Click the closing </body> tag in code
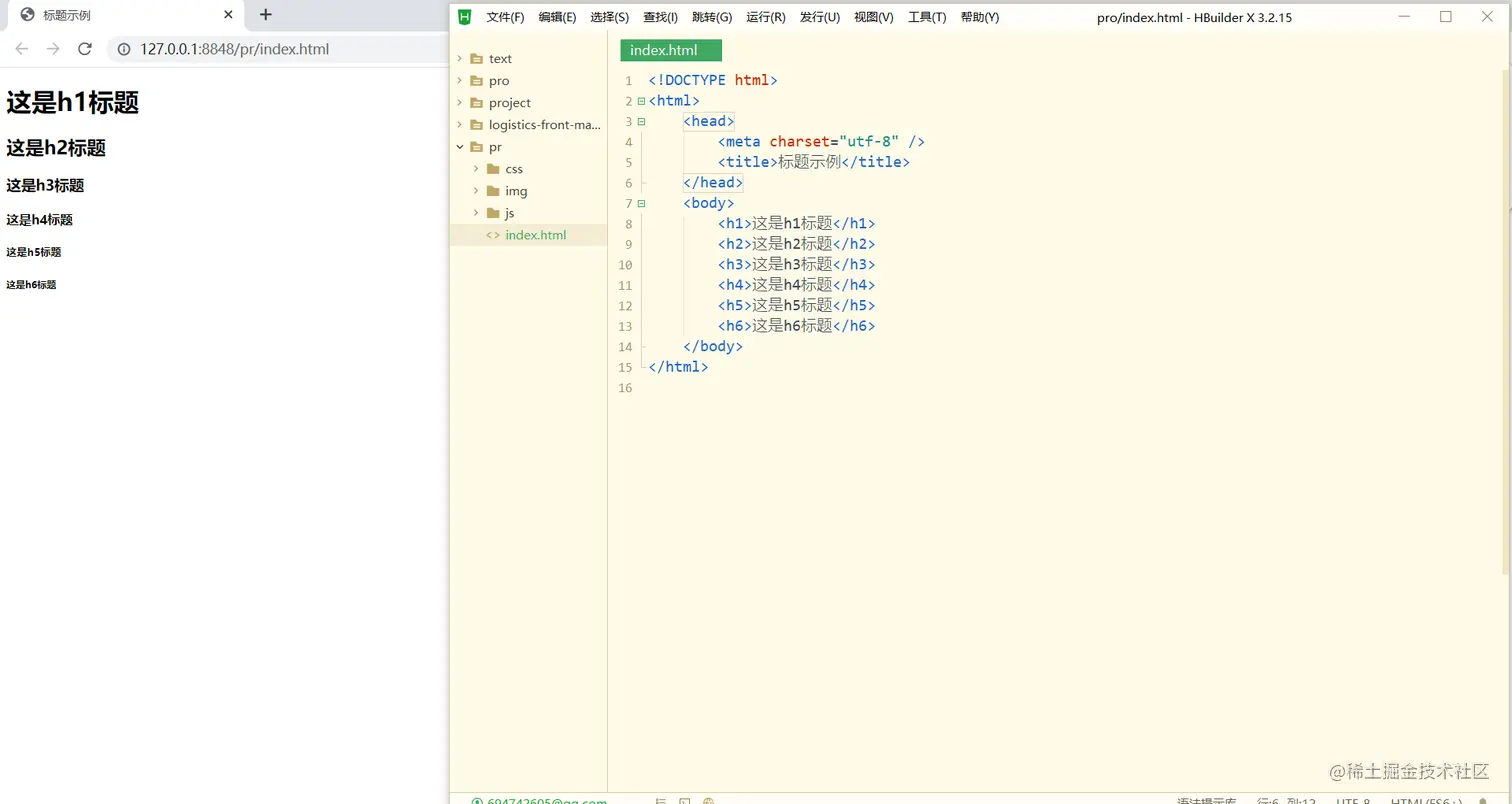 (713, 347)
